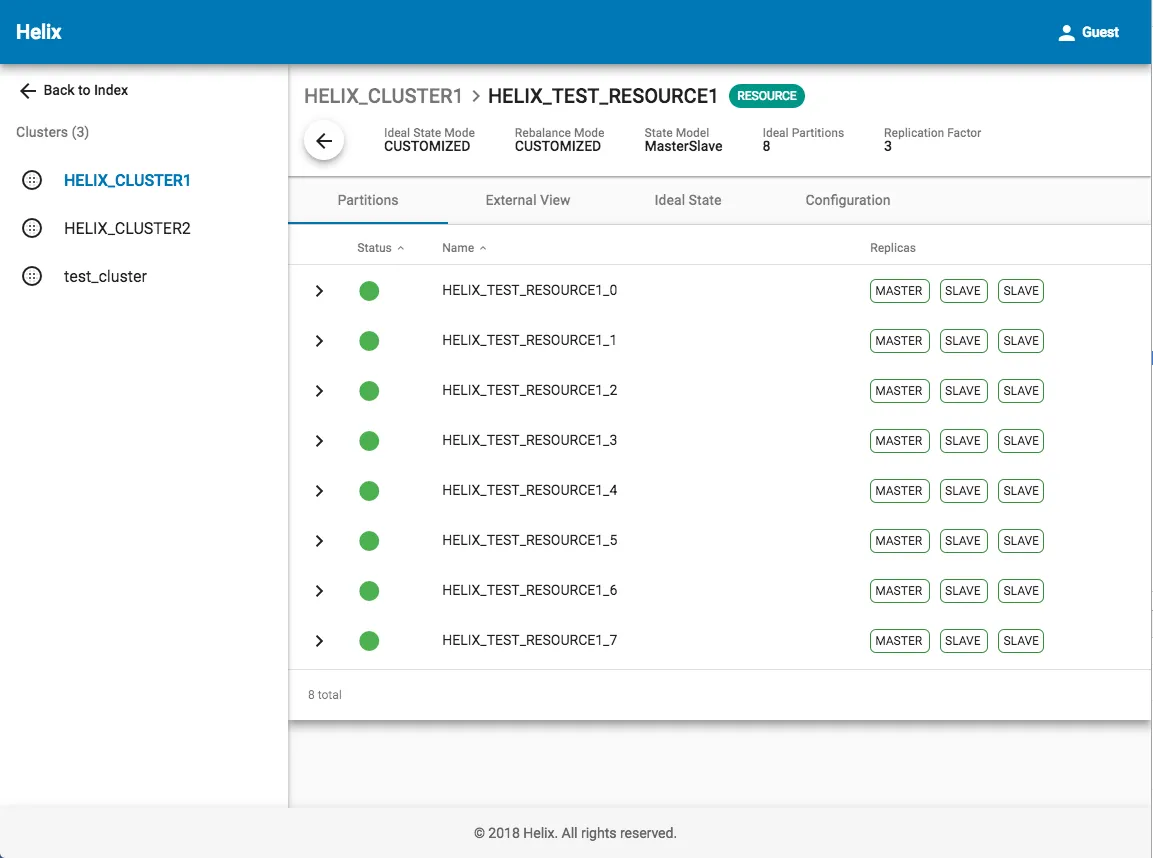
Task: Click the HELIX_CLUSTER1 breadcrumb link
Action: (x=383, y=96)
